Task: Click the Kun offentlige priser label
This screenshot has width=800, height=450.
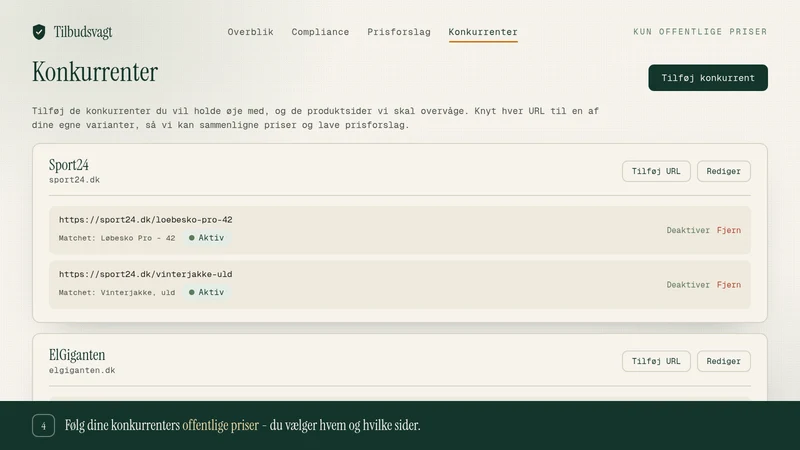Action: pyautogui.click(x=700, y=32)
